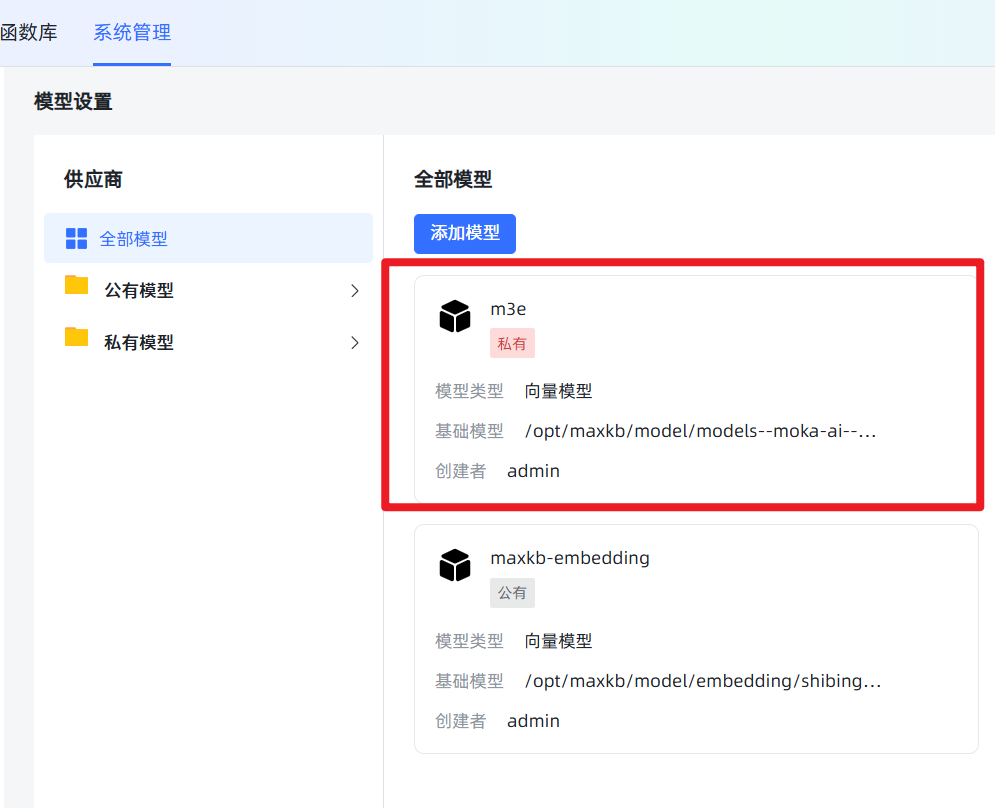Screen dimensions: 995x808
Task: Click the 供应商 panel heading
Action: 93,180
